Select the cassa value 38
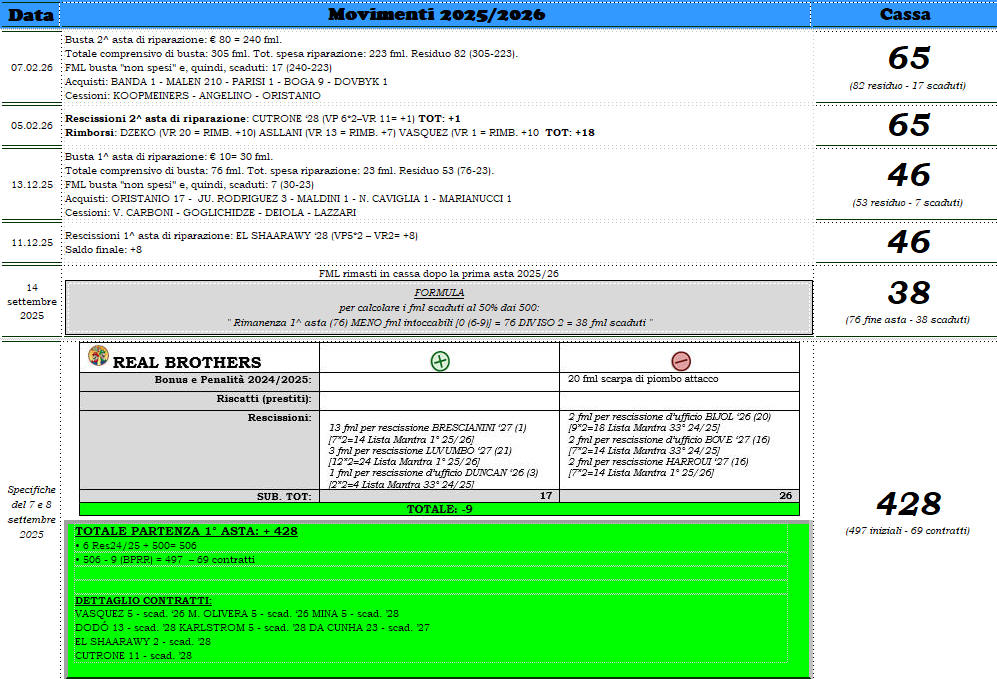997x679 pixels. [x=907, y=292]
